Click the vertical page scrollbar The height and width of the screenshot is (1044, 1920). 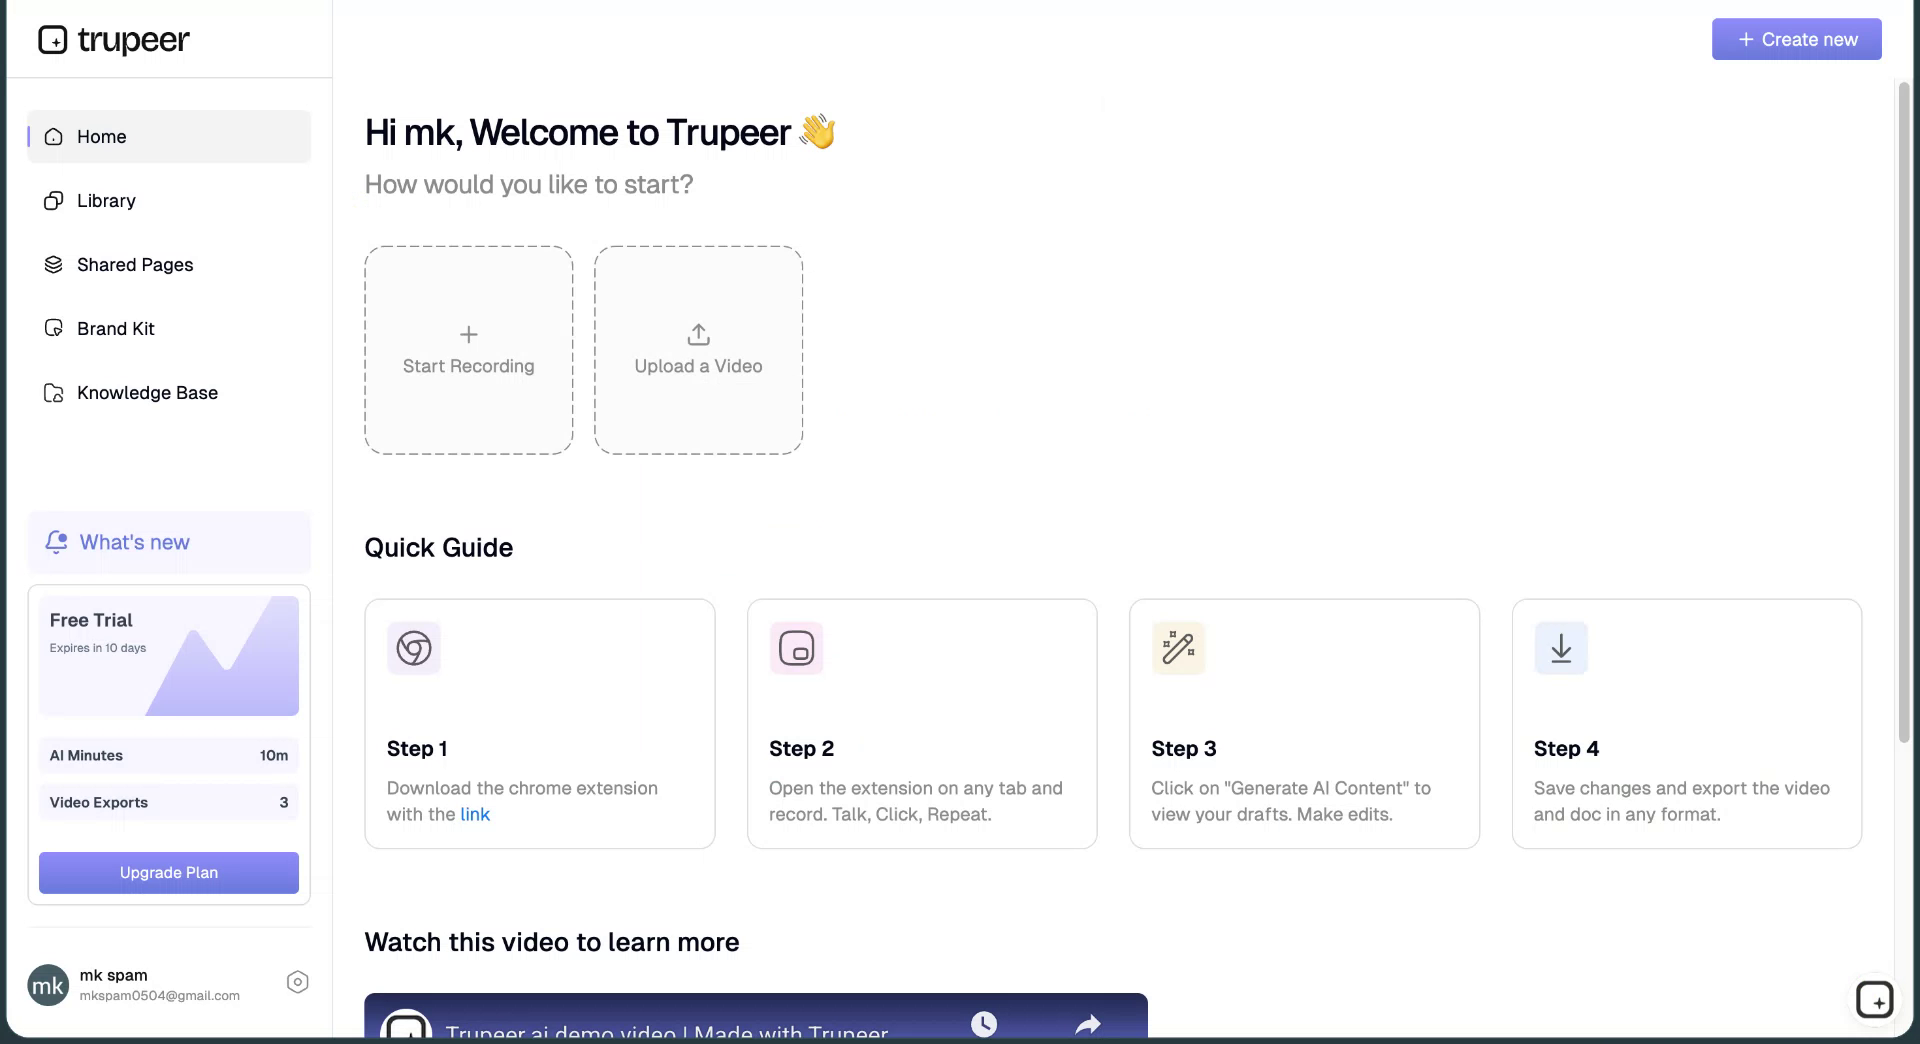pyautogui.click(x=1904, y=410)
